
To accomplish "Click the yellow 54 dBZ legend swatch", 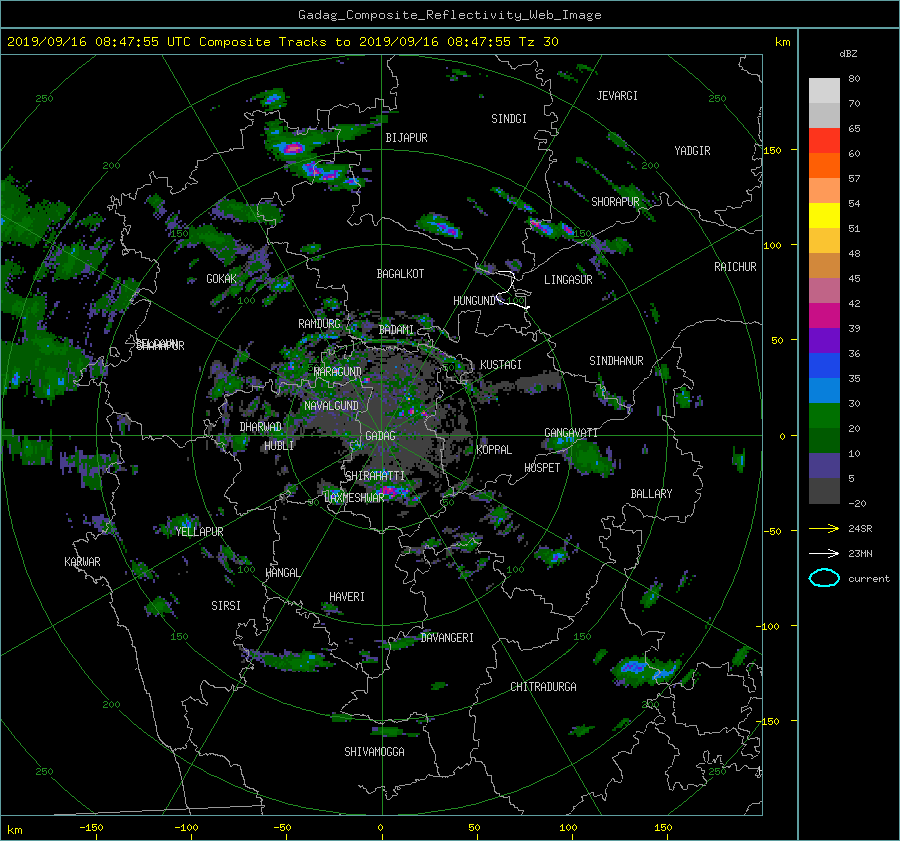I will click(x=824, y=215).
